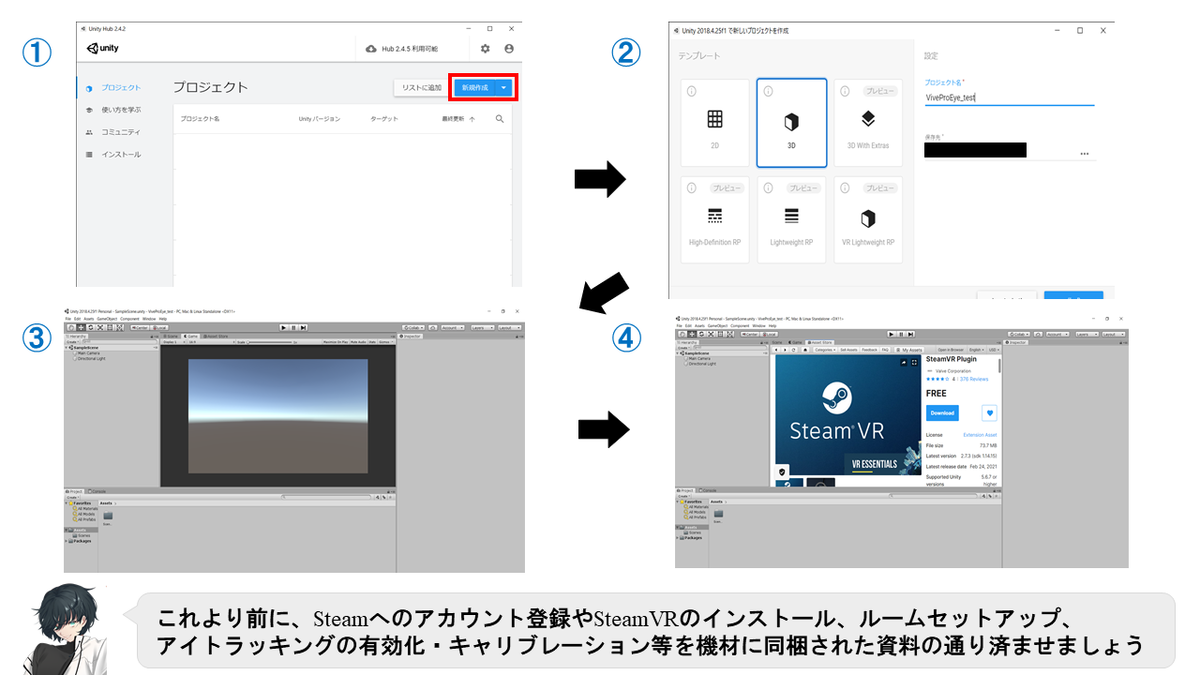Click the info icon on the 3D With Extras card
Screen dimensions: 1200x675
845,91
